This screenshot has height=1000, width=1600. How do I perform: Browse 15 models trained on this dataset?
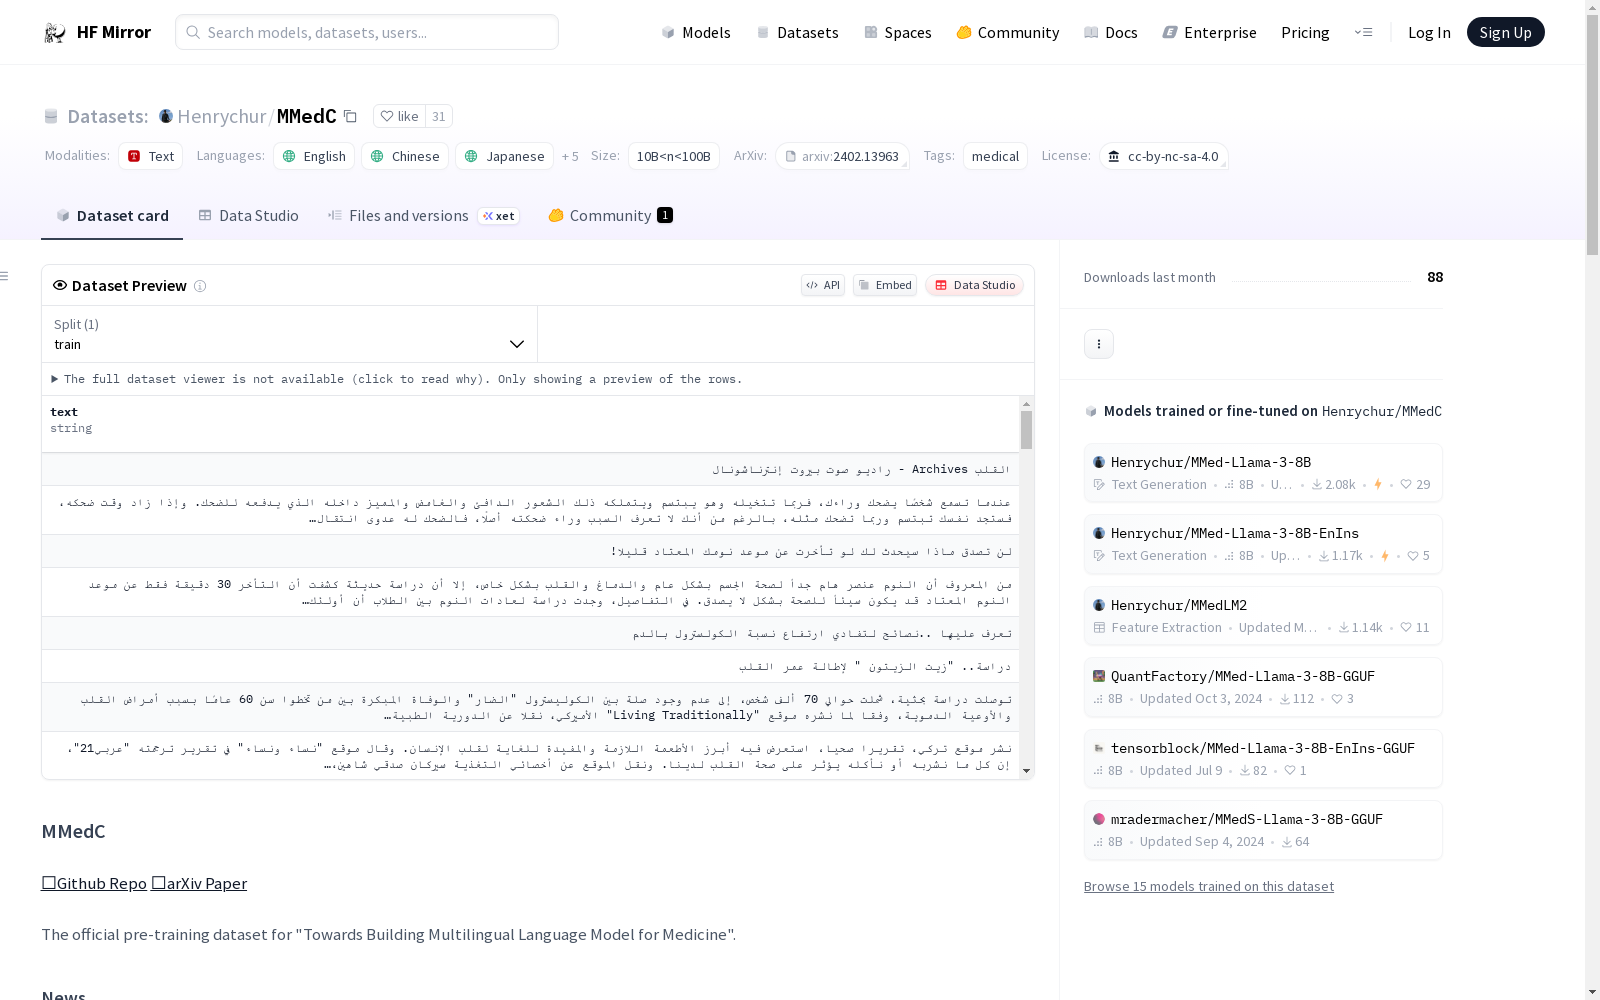point(1209,886)
